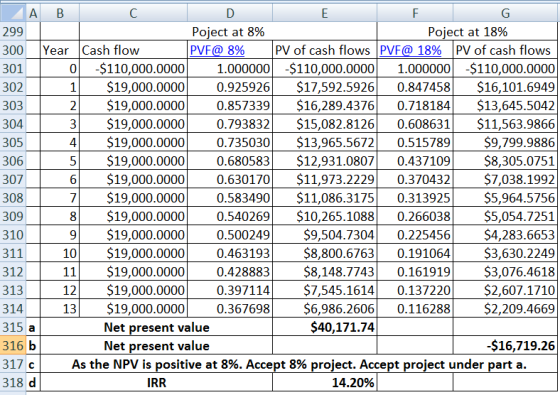
Task: Click the NPV value $40,171.74
Action: point(325,327)
